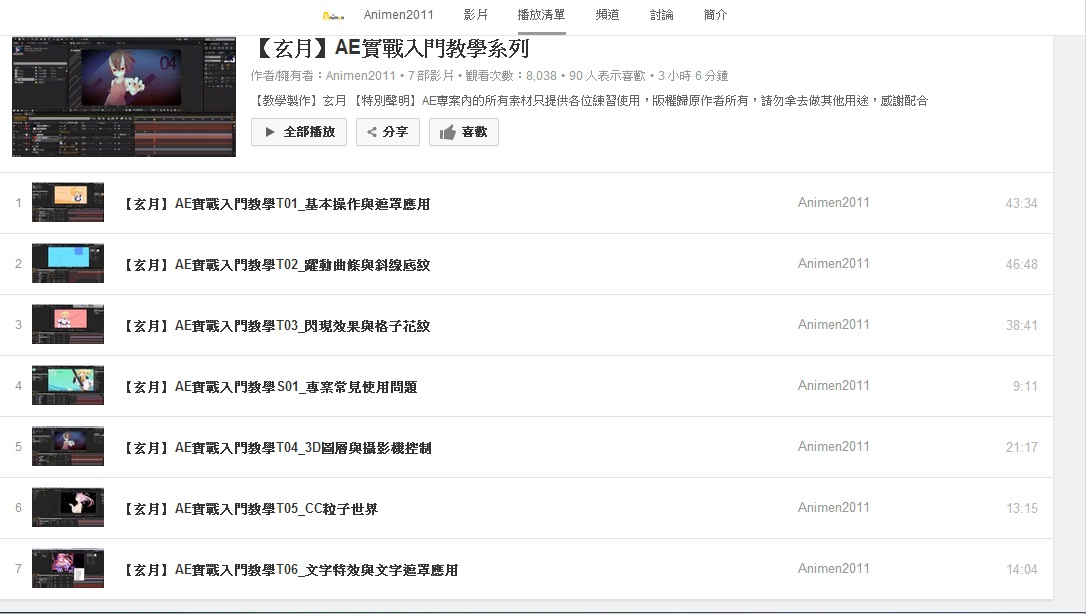
Task: Open the Videos tab (影片)
Action: (476, 15)
